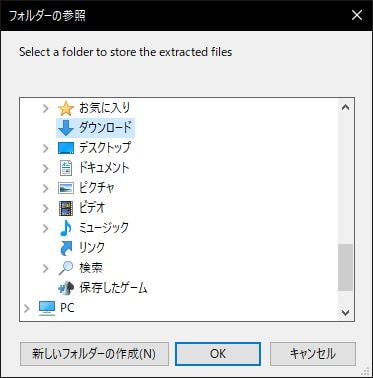This screenshot has width=373, height=378.
Task: Click the Documents page icon
Action: [x=66, y=168]
